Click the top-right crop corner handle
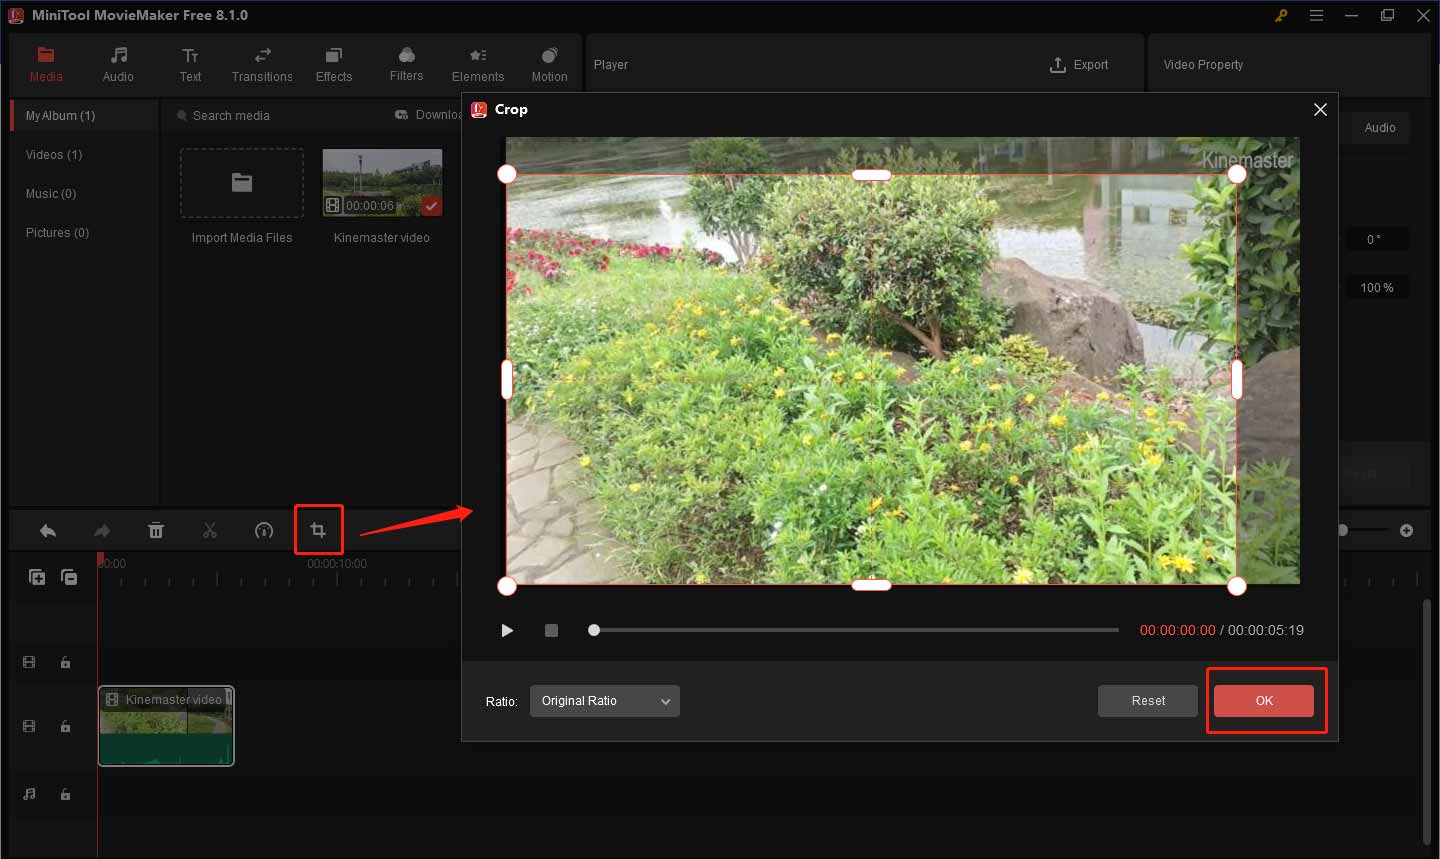The width and height of the screenshot is (1440, 859). (1237, 174)
